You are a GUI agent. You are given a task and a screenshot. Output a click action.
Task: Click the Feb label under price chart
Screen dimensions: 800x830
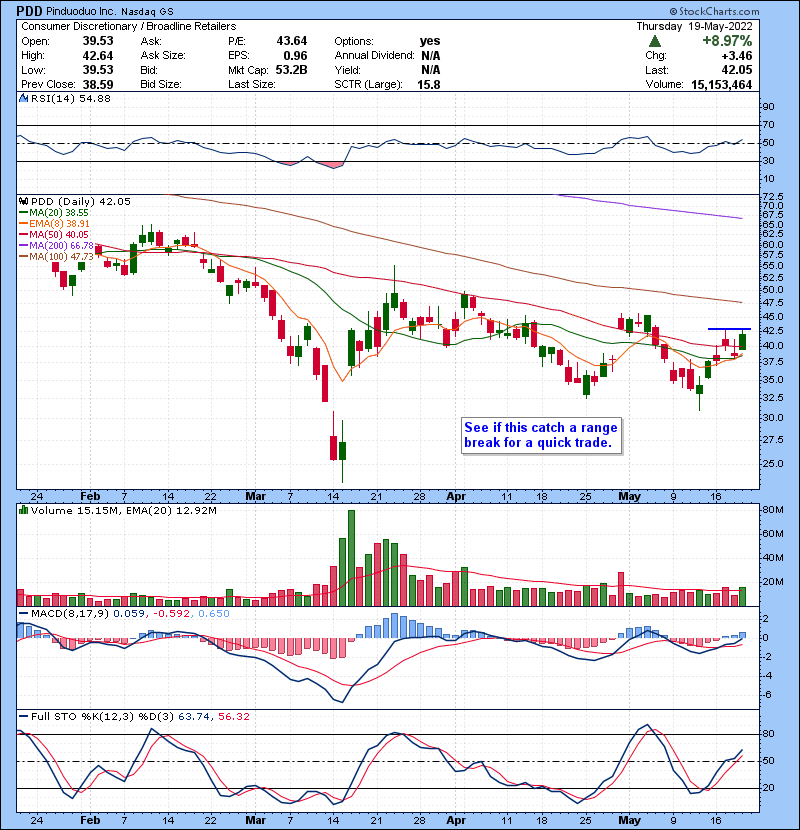(90, 496)
